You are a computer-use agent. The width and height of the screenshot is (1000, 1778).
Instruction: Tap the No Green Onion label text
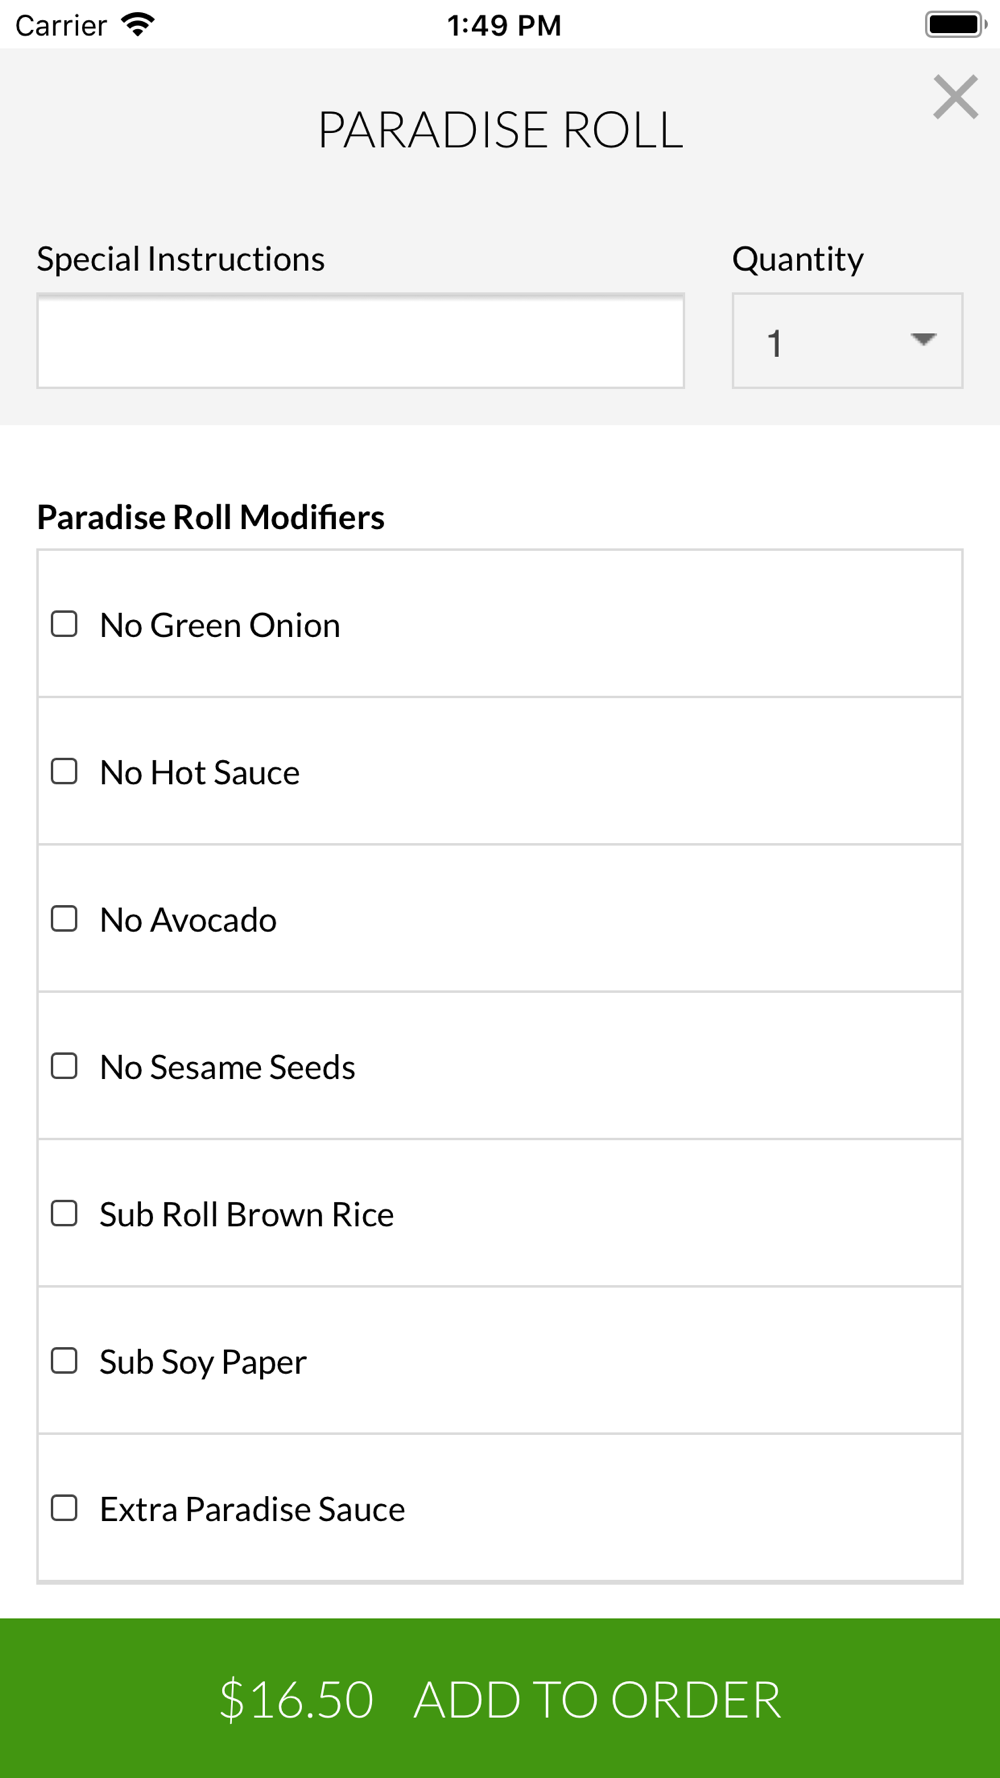[x=220, y=625]
